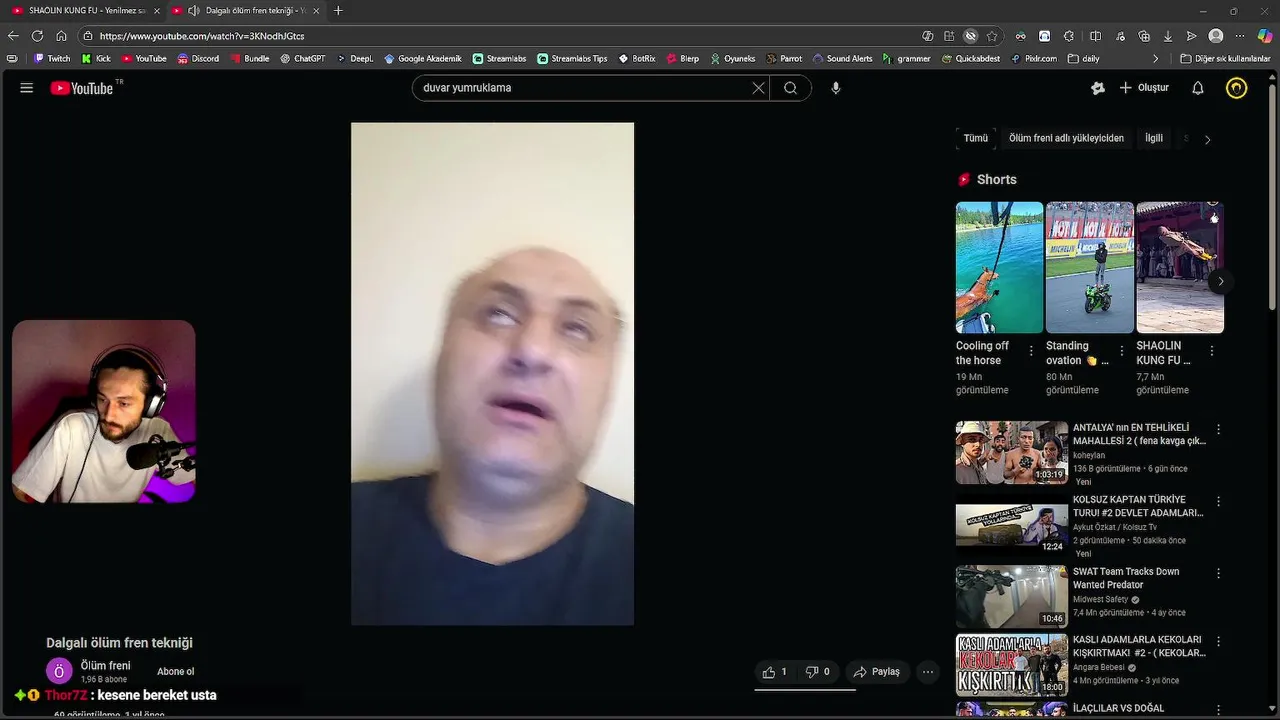Go back with the browser back arrow

tap(13, 36)
